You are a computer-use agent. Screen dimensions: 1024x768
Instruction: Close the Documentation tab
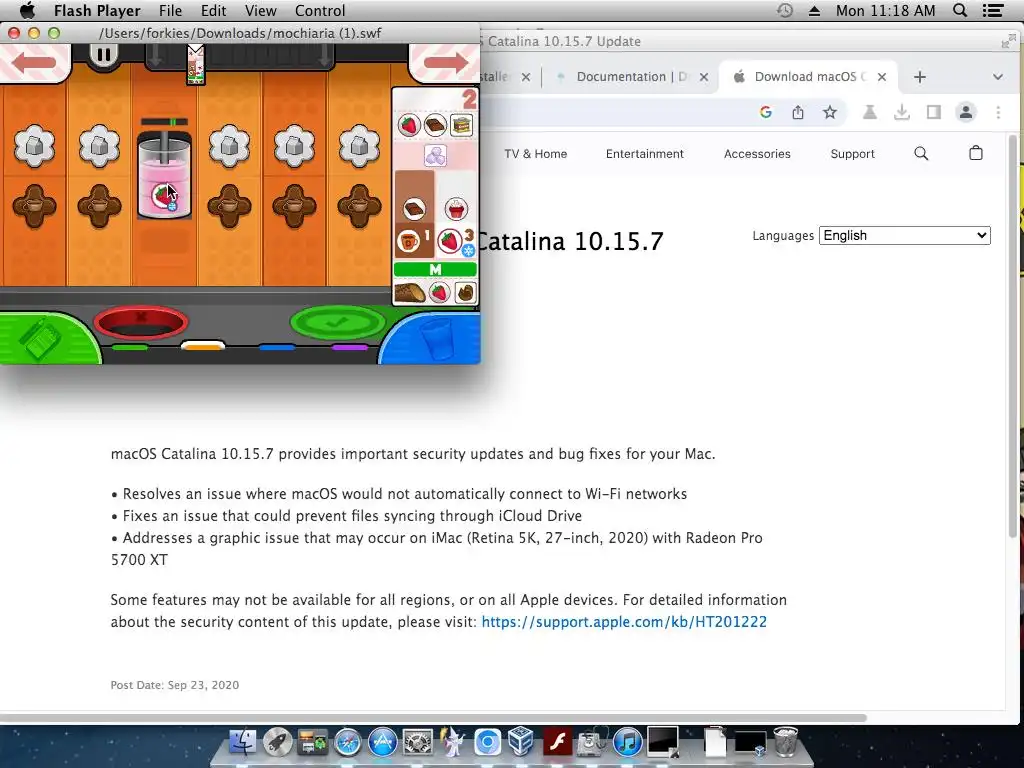tap(703, 77)
